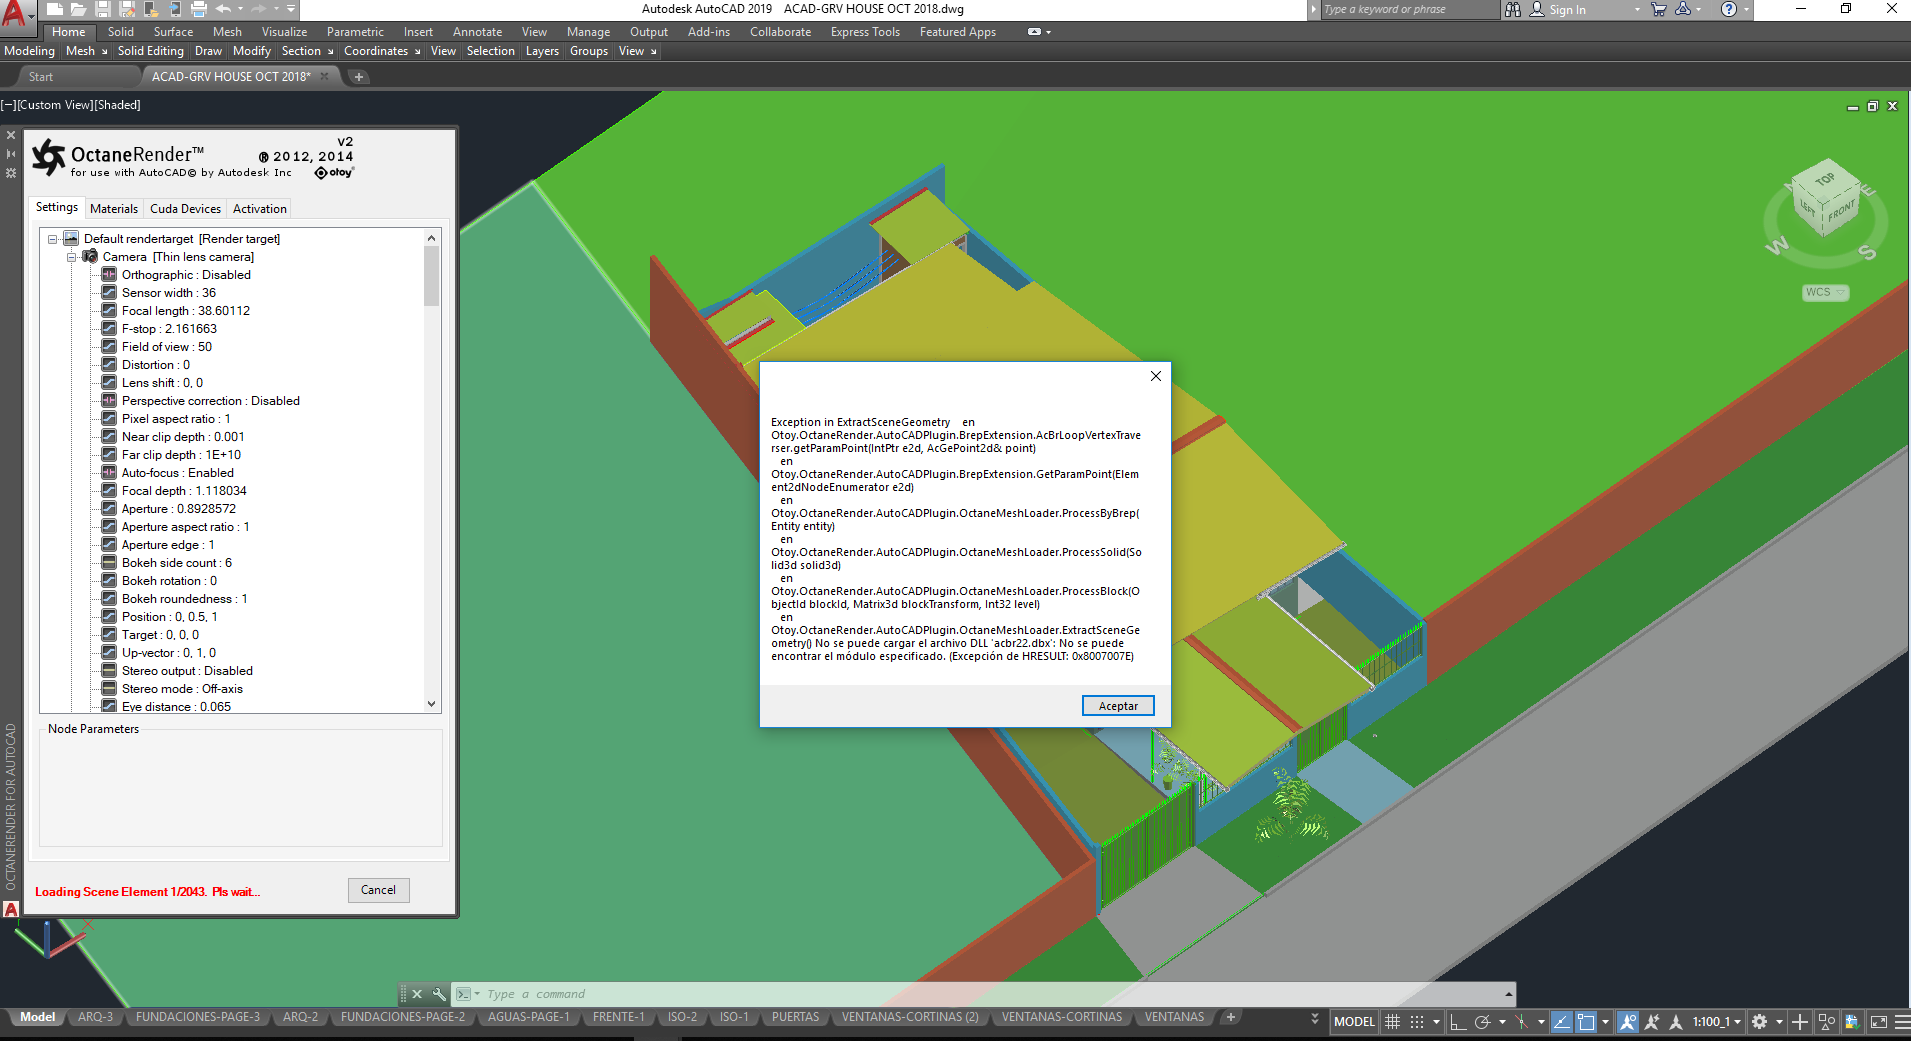The height and width of the screenshot is (1041, 1911).
Task: Select the F-stop : 2.161663 tree row
Action: [x=159, y=329]
